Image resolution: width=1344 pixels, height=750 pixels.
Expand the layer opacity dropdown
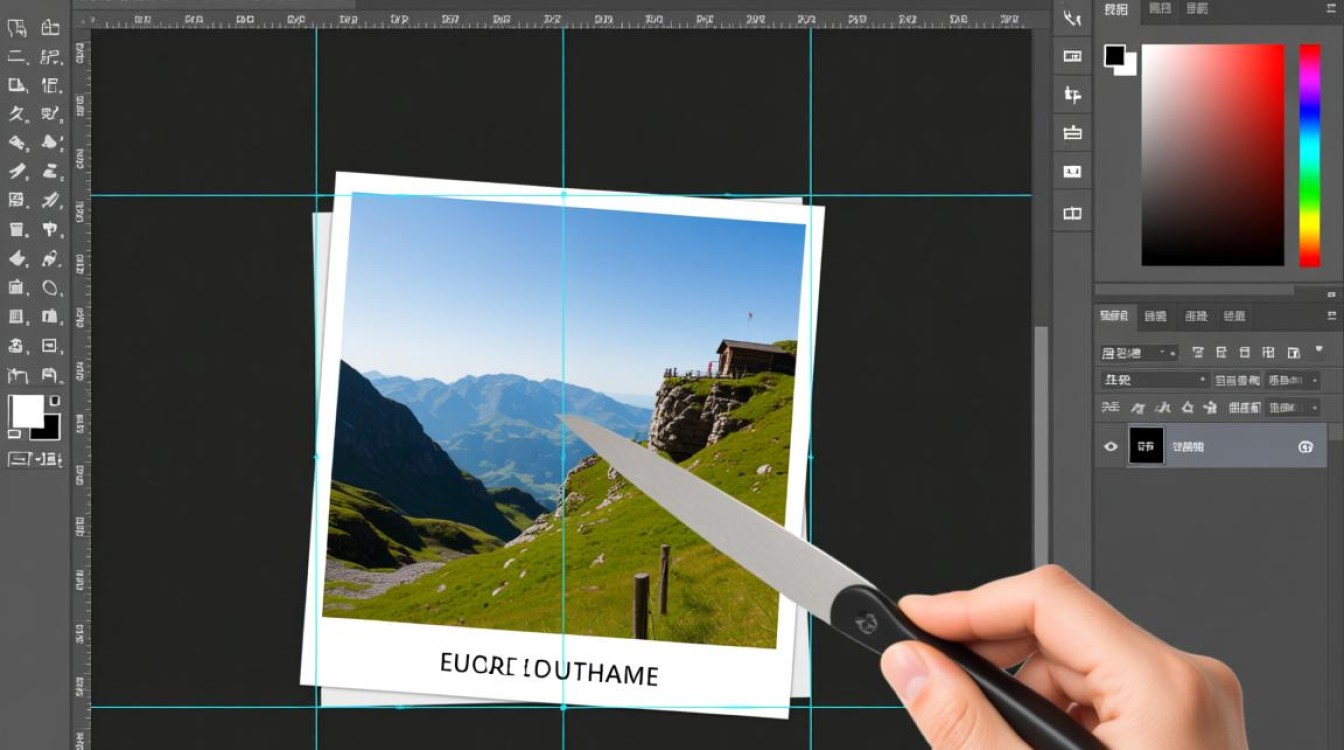1293,380
